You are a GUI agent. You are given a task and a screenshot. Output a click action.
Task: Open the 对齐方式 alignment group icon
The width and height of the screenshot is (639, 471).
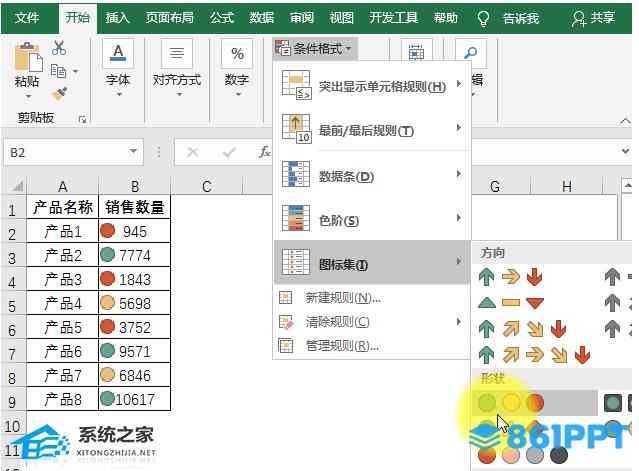pyautogui.click(x=176, y=53)
